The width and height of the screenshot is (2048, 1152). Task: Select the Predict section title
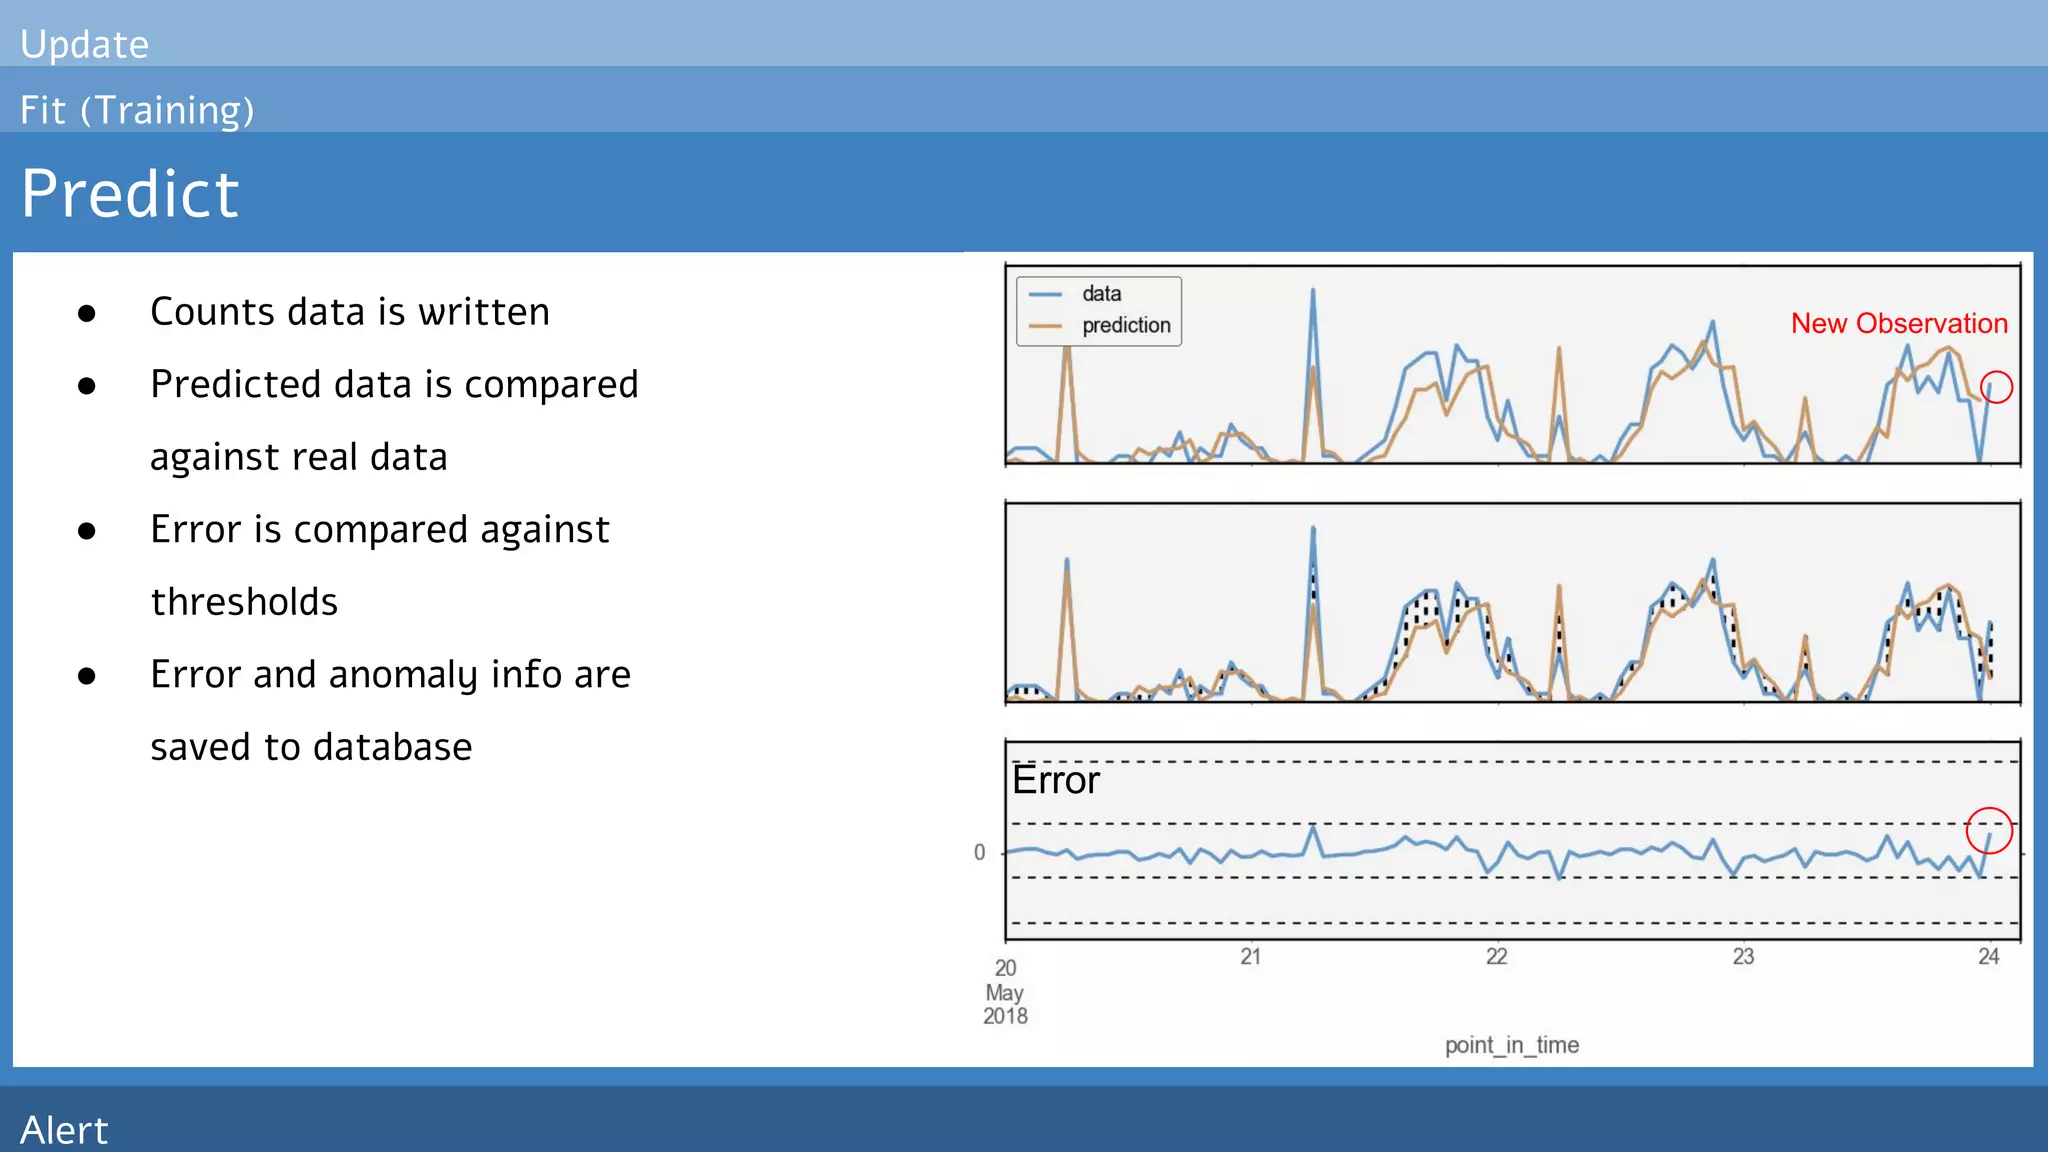click(130, 193)
